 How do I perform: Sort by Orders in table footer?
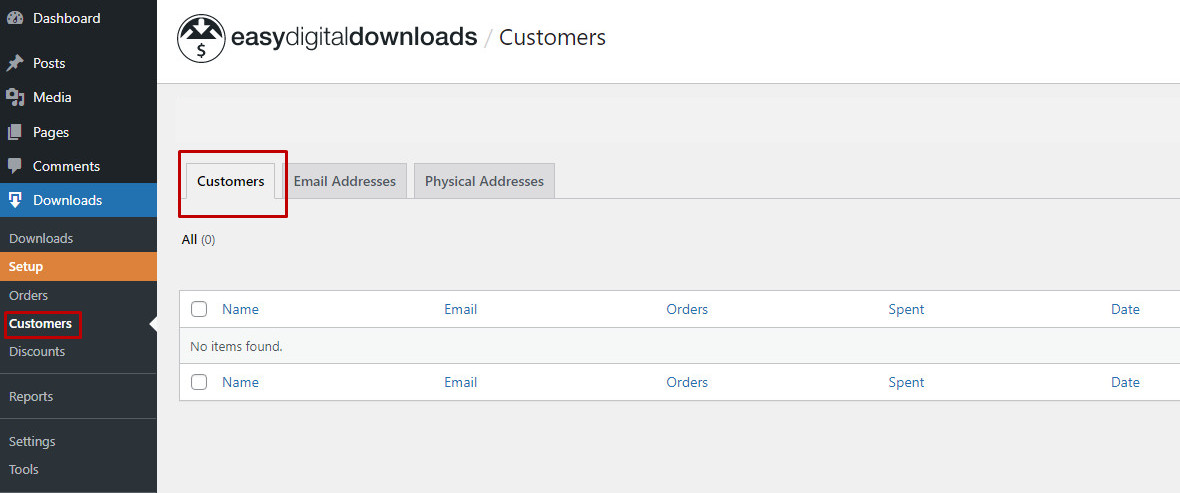687,382
